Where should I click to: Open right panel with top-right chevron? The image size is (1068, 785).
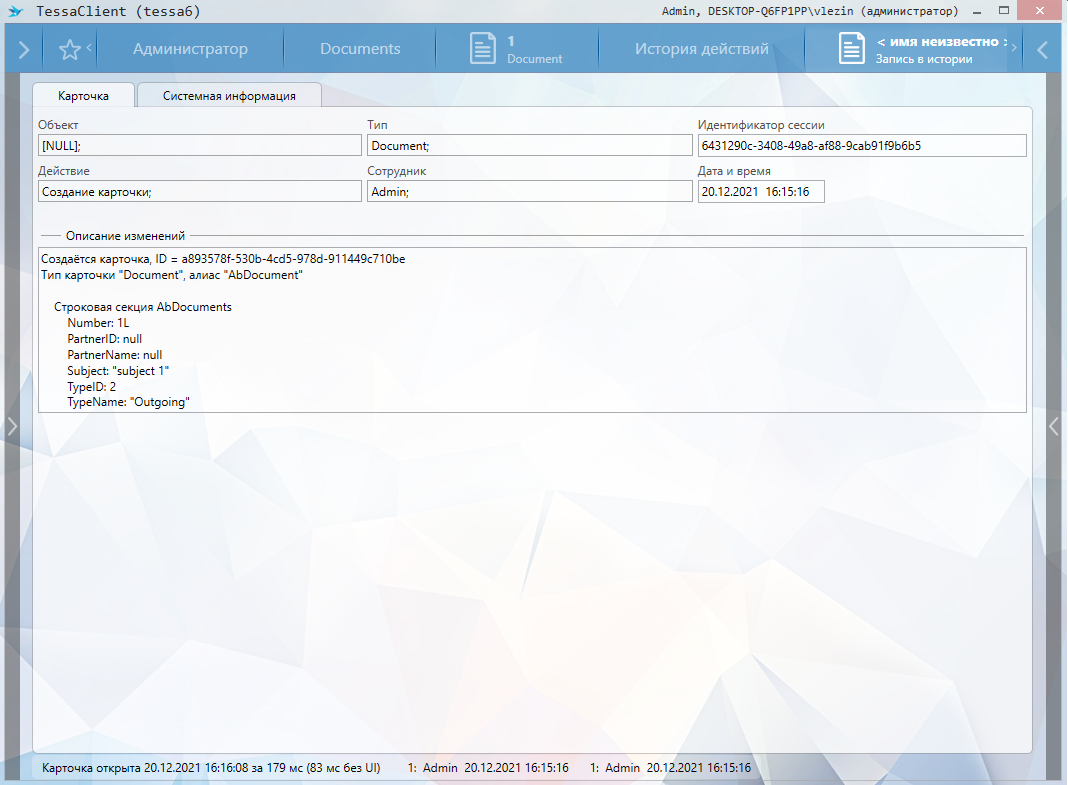tap(1043, 49)
